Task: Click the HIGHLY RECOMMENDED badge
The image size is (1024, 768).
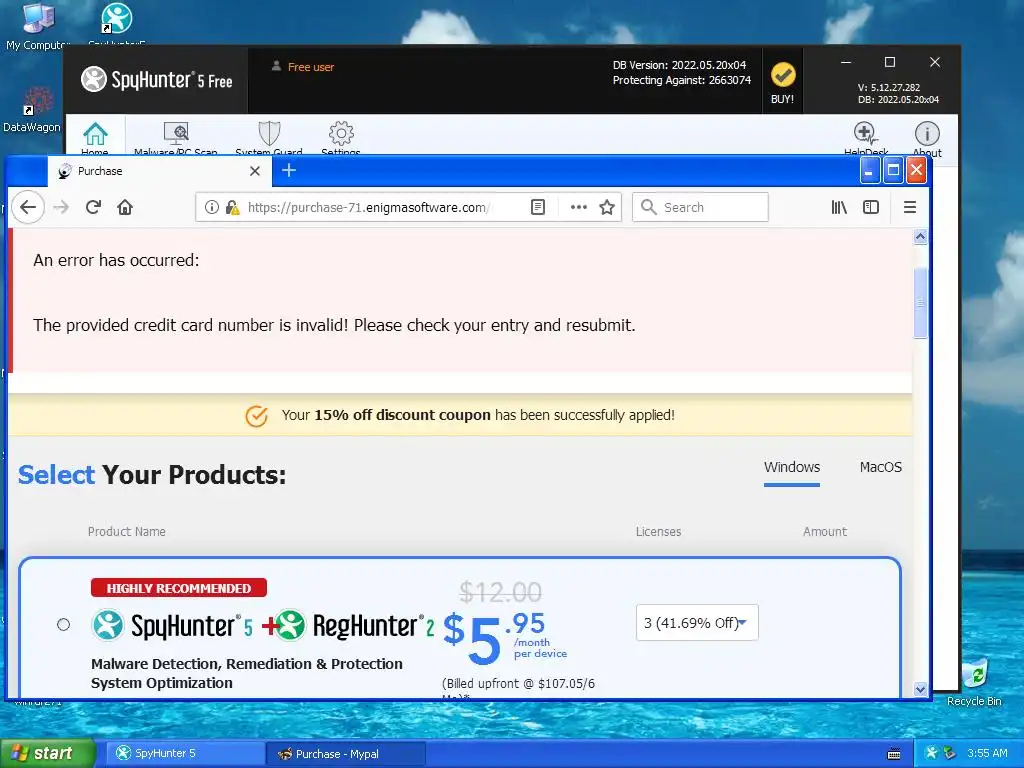Action: [178, 588]
